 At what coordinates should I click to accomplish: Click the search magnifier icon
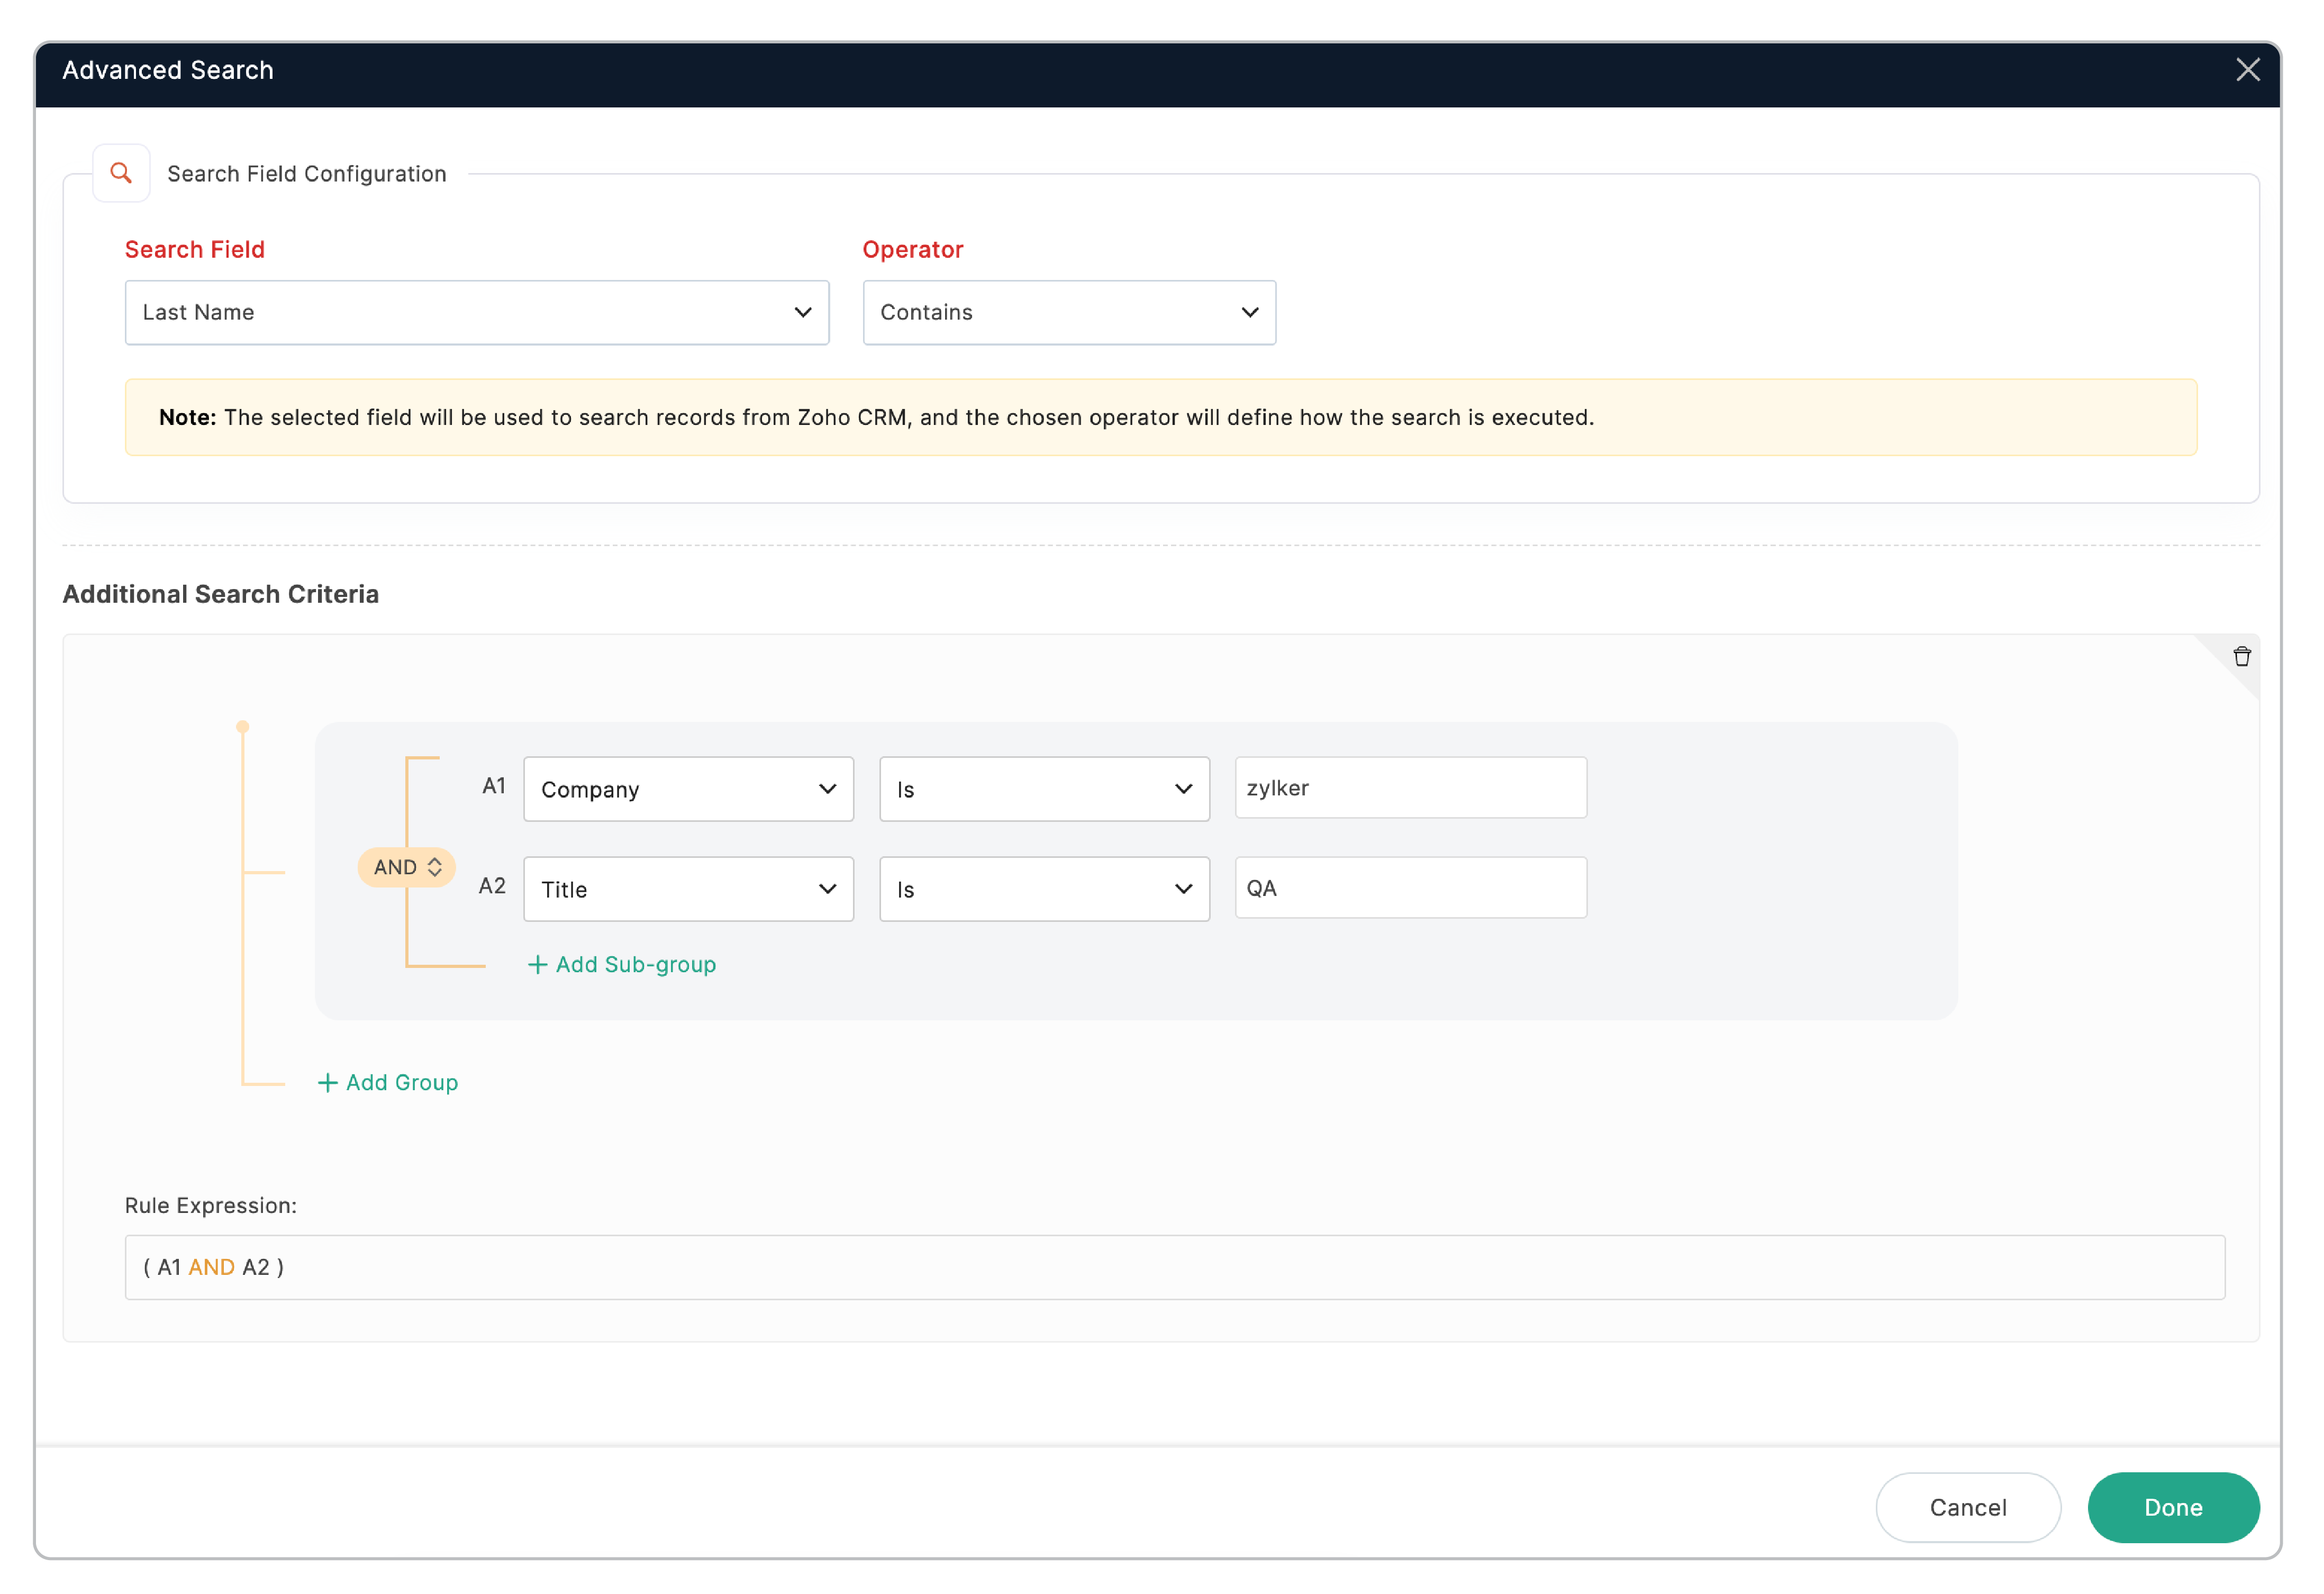pyautogui.click(x=121, y=173)
